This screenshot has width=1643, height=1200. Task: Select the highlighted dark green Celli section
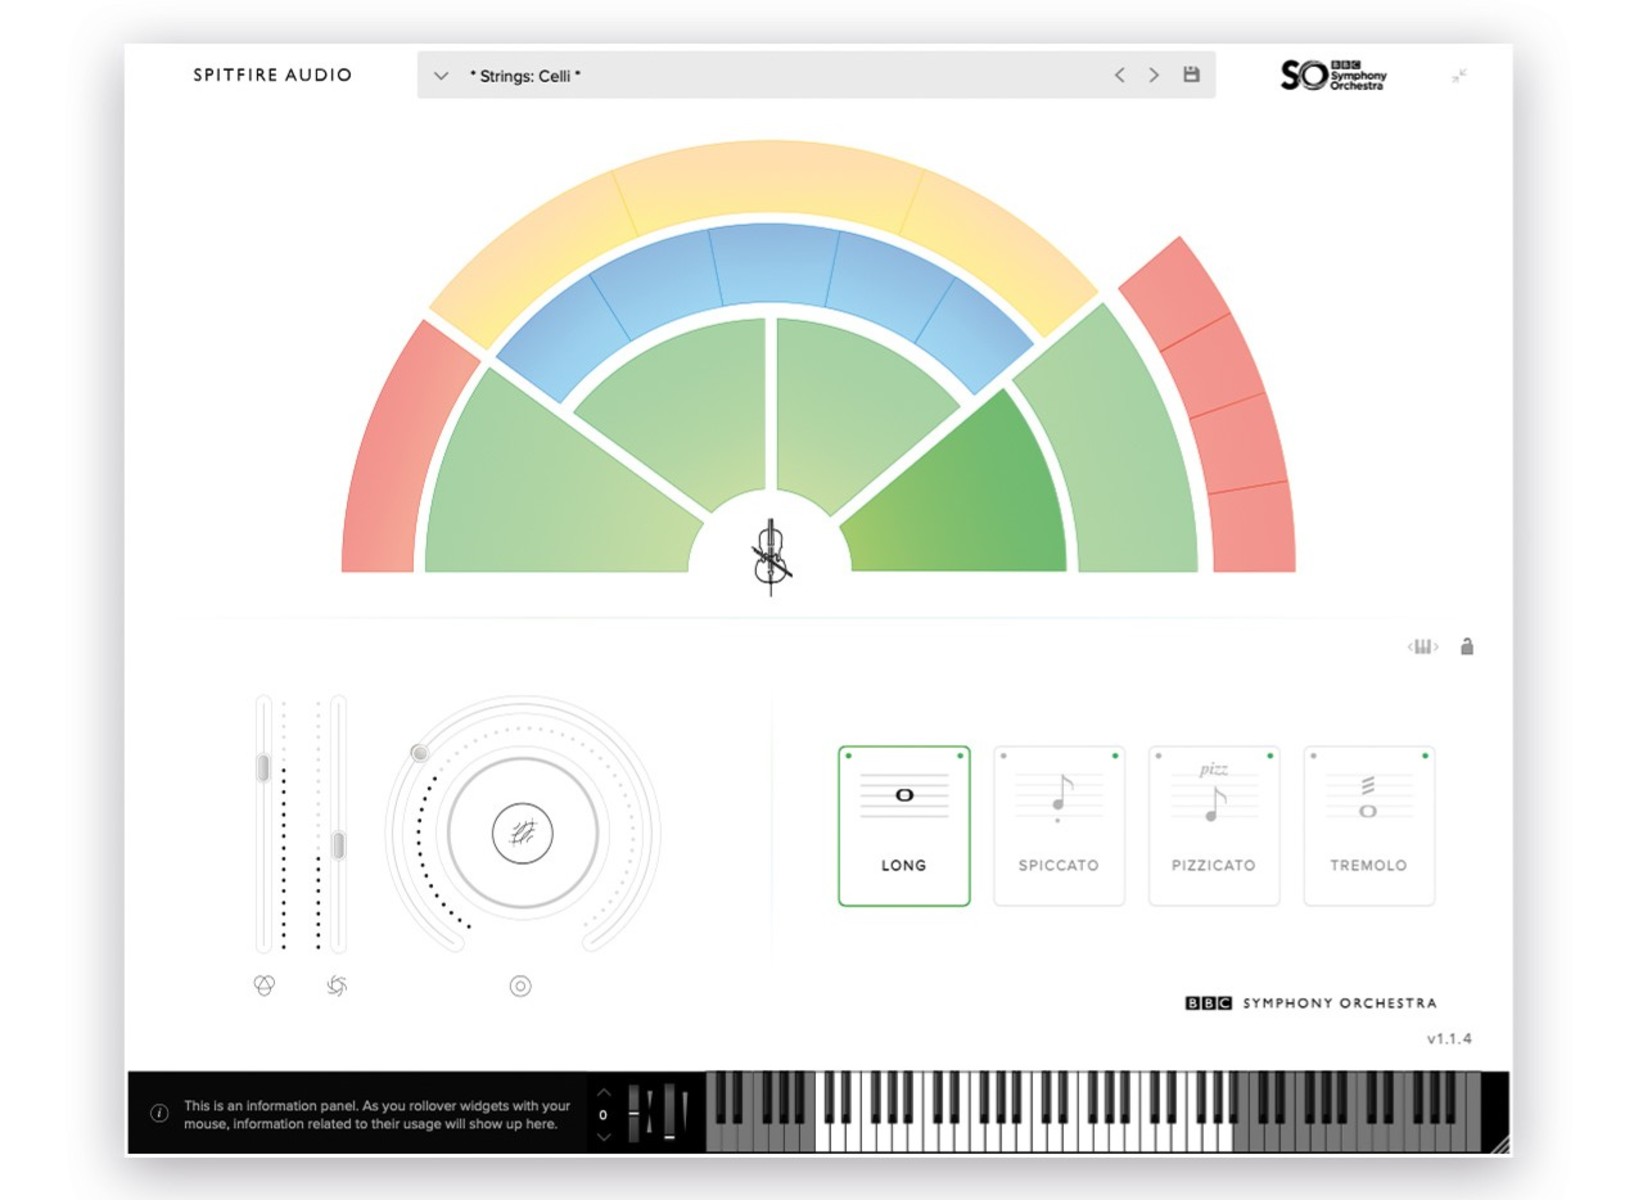pos(970,500)
